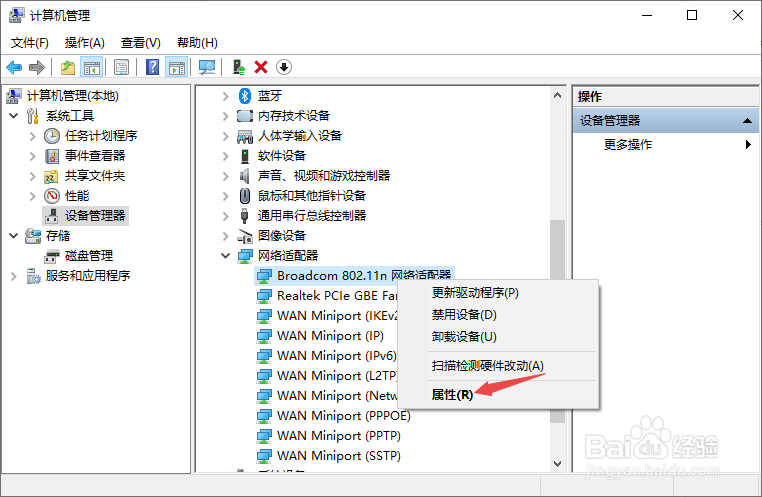The height and width of the screenshot is (497, 762).
Task: Click the red X uninstall device icon
Action: (261, 67)
